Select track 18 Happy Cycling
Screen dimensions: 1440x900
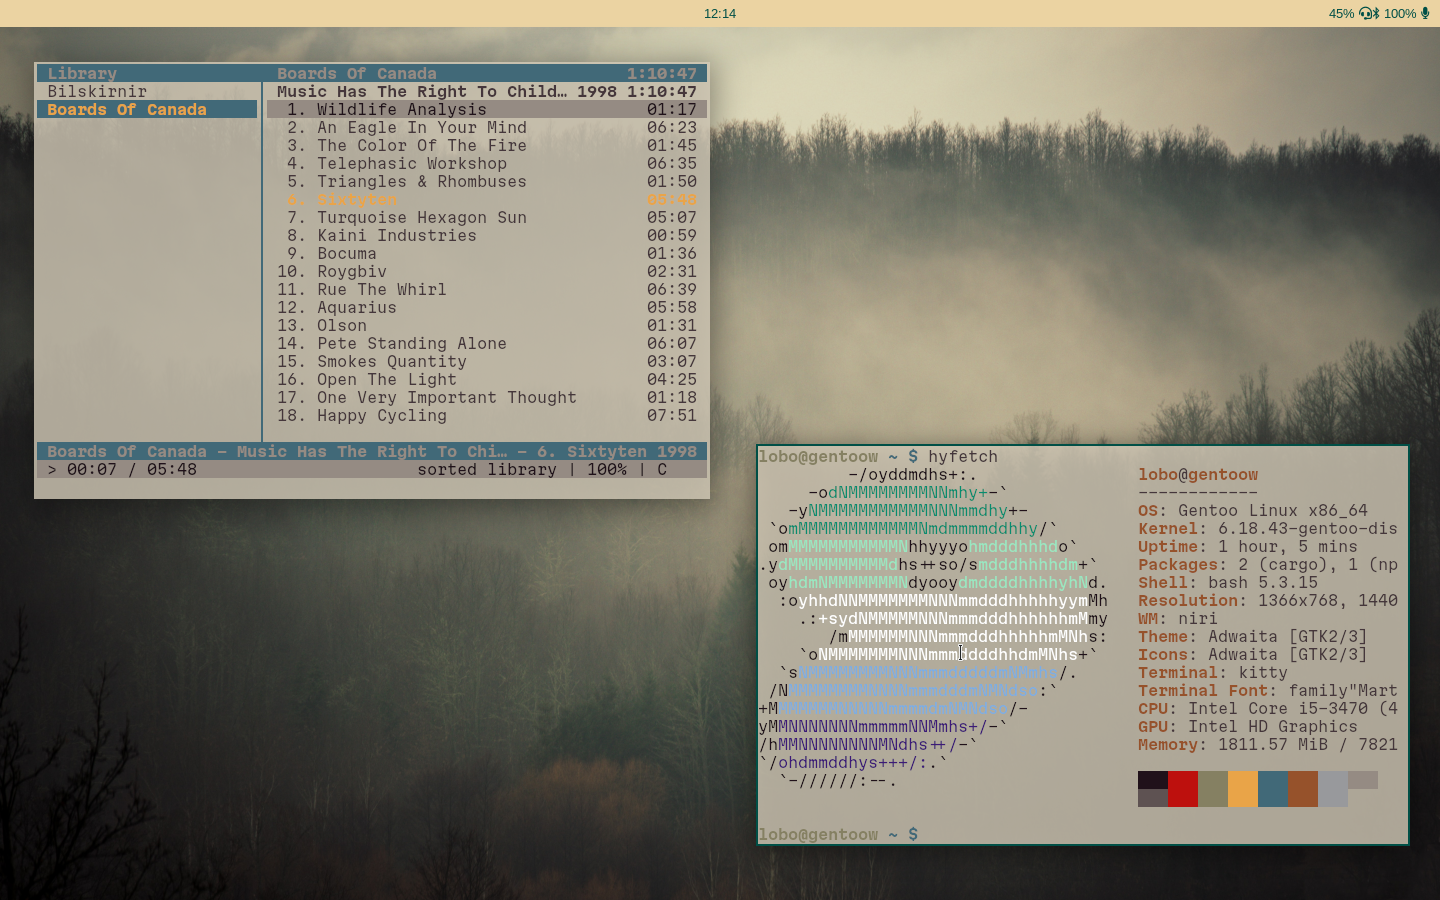pyautogui.click(x=487, y=415)
